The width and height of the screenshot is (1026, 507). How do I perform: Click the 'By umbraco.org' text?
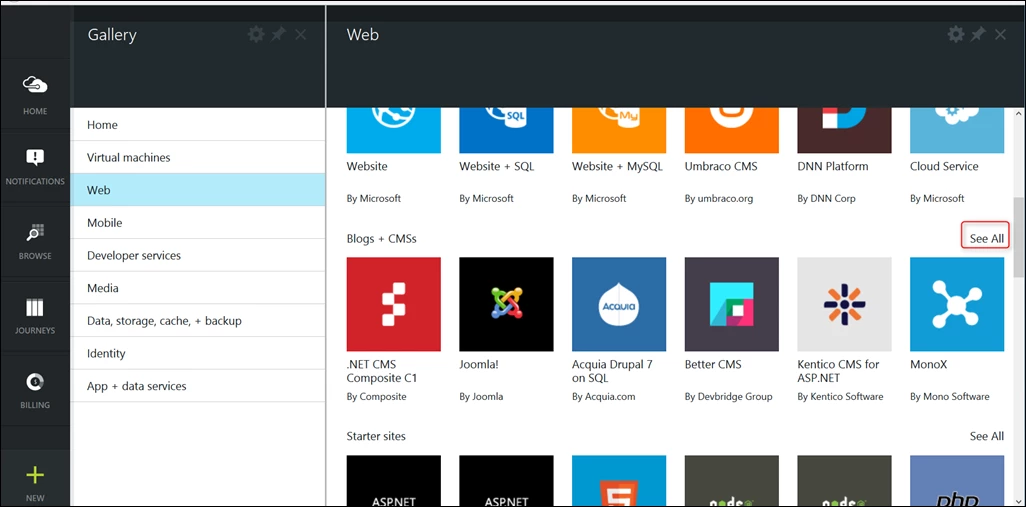click(x=721, y=198)
